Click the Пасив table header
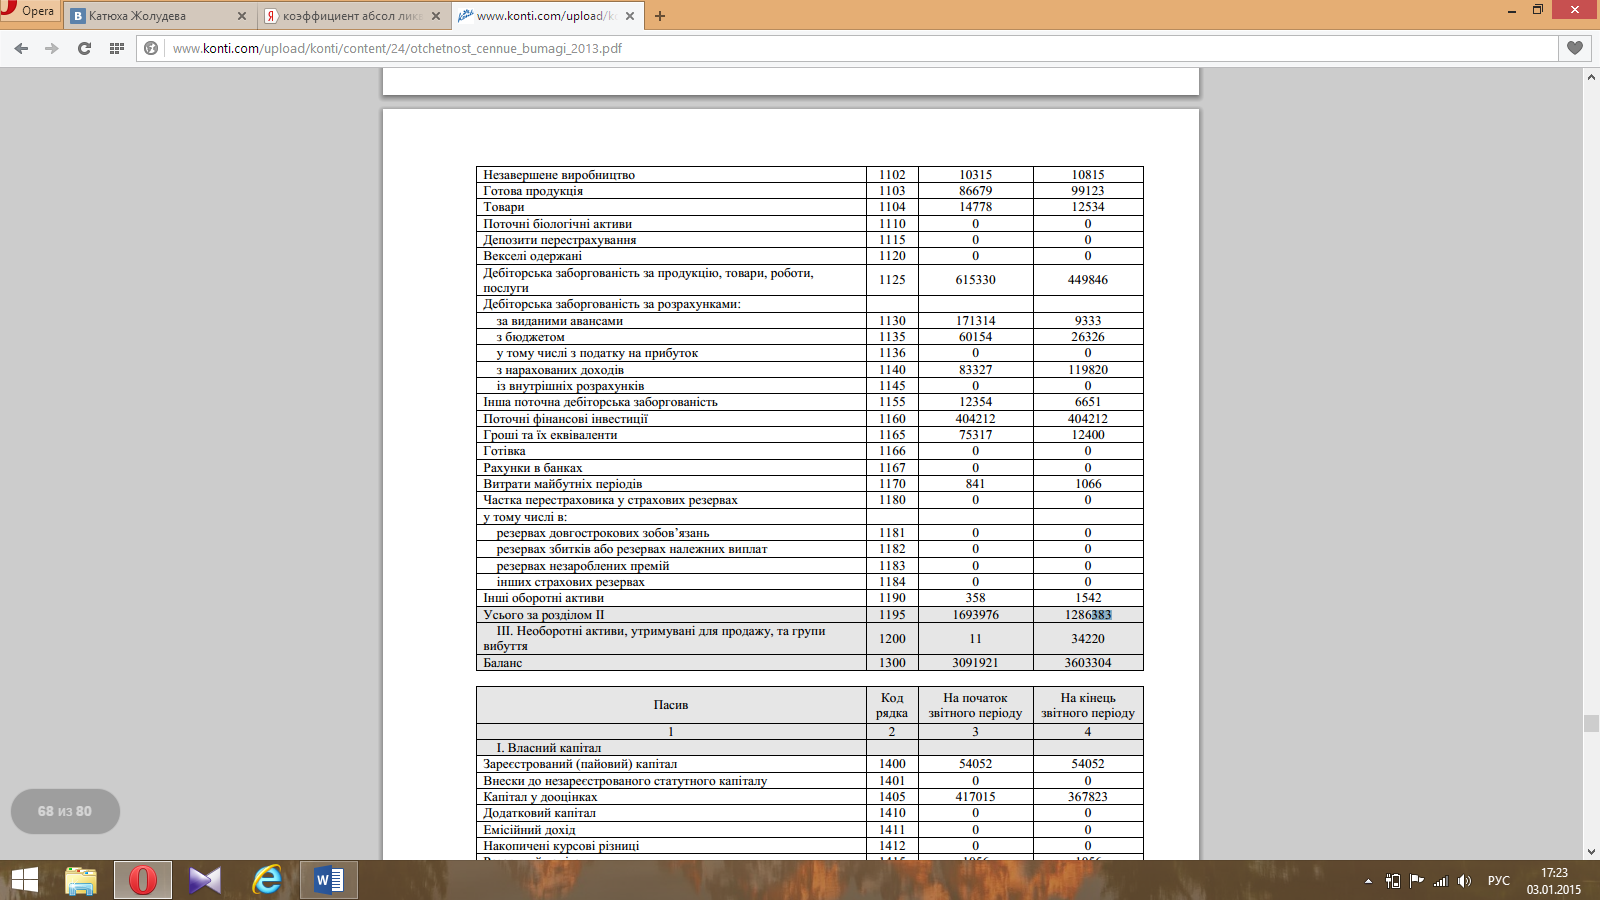This screenshot has width=1600, height=900. point(671,705)
